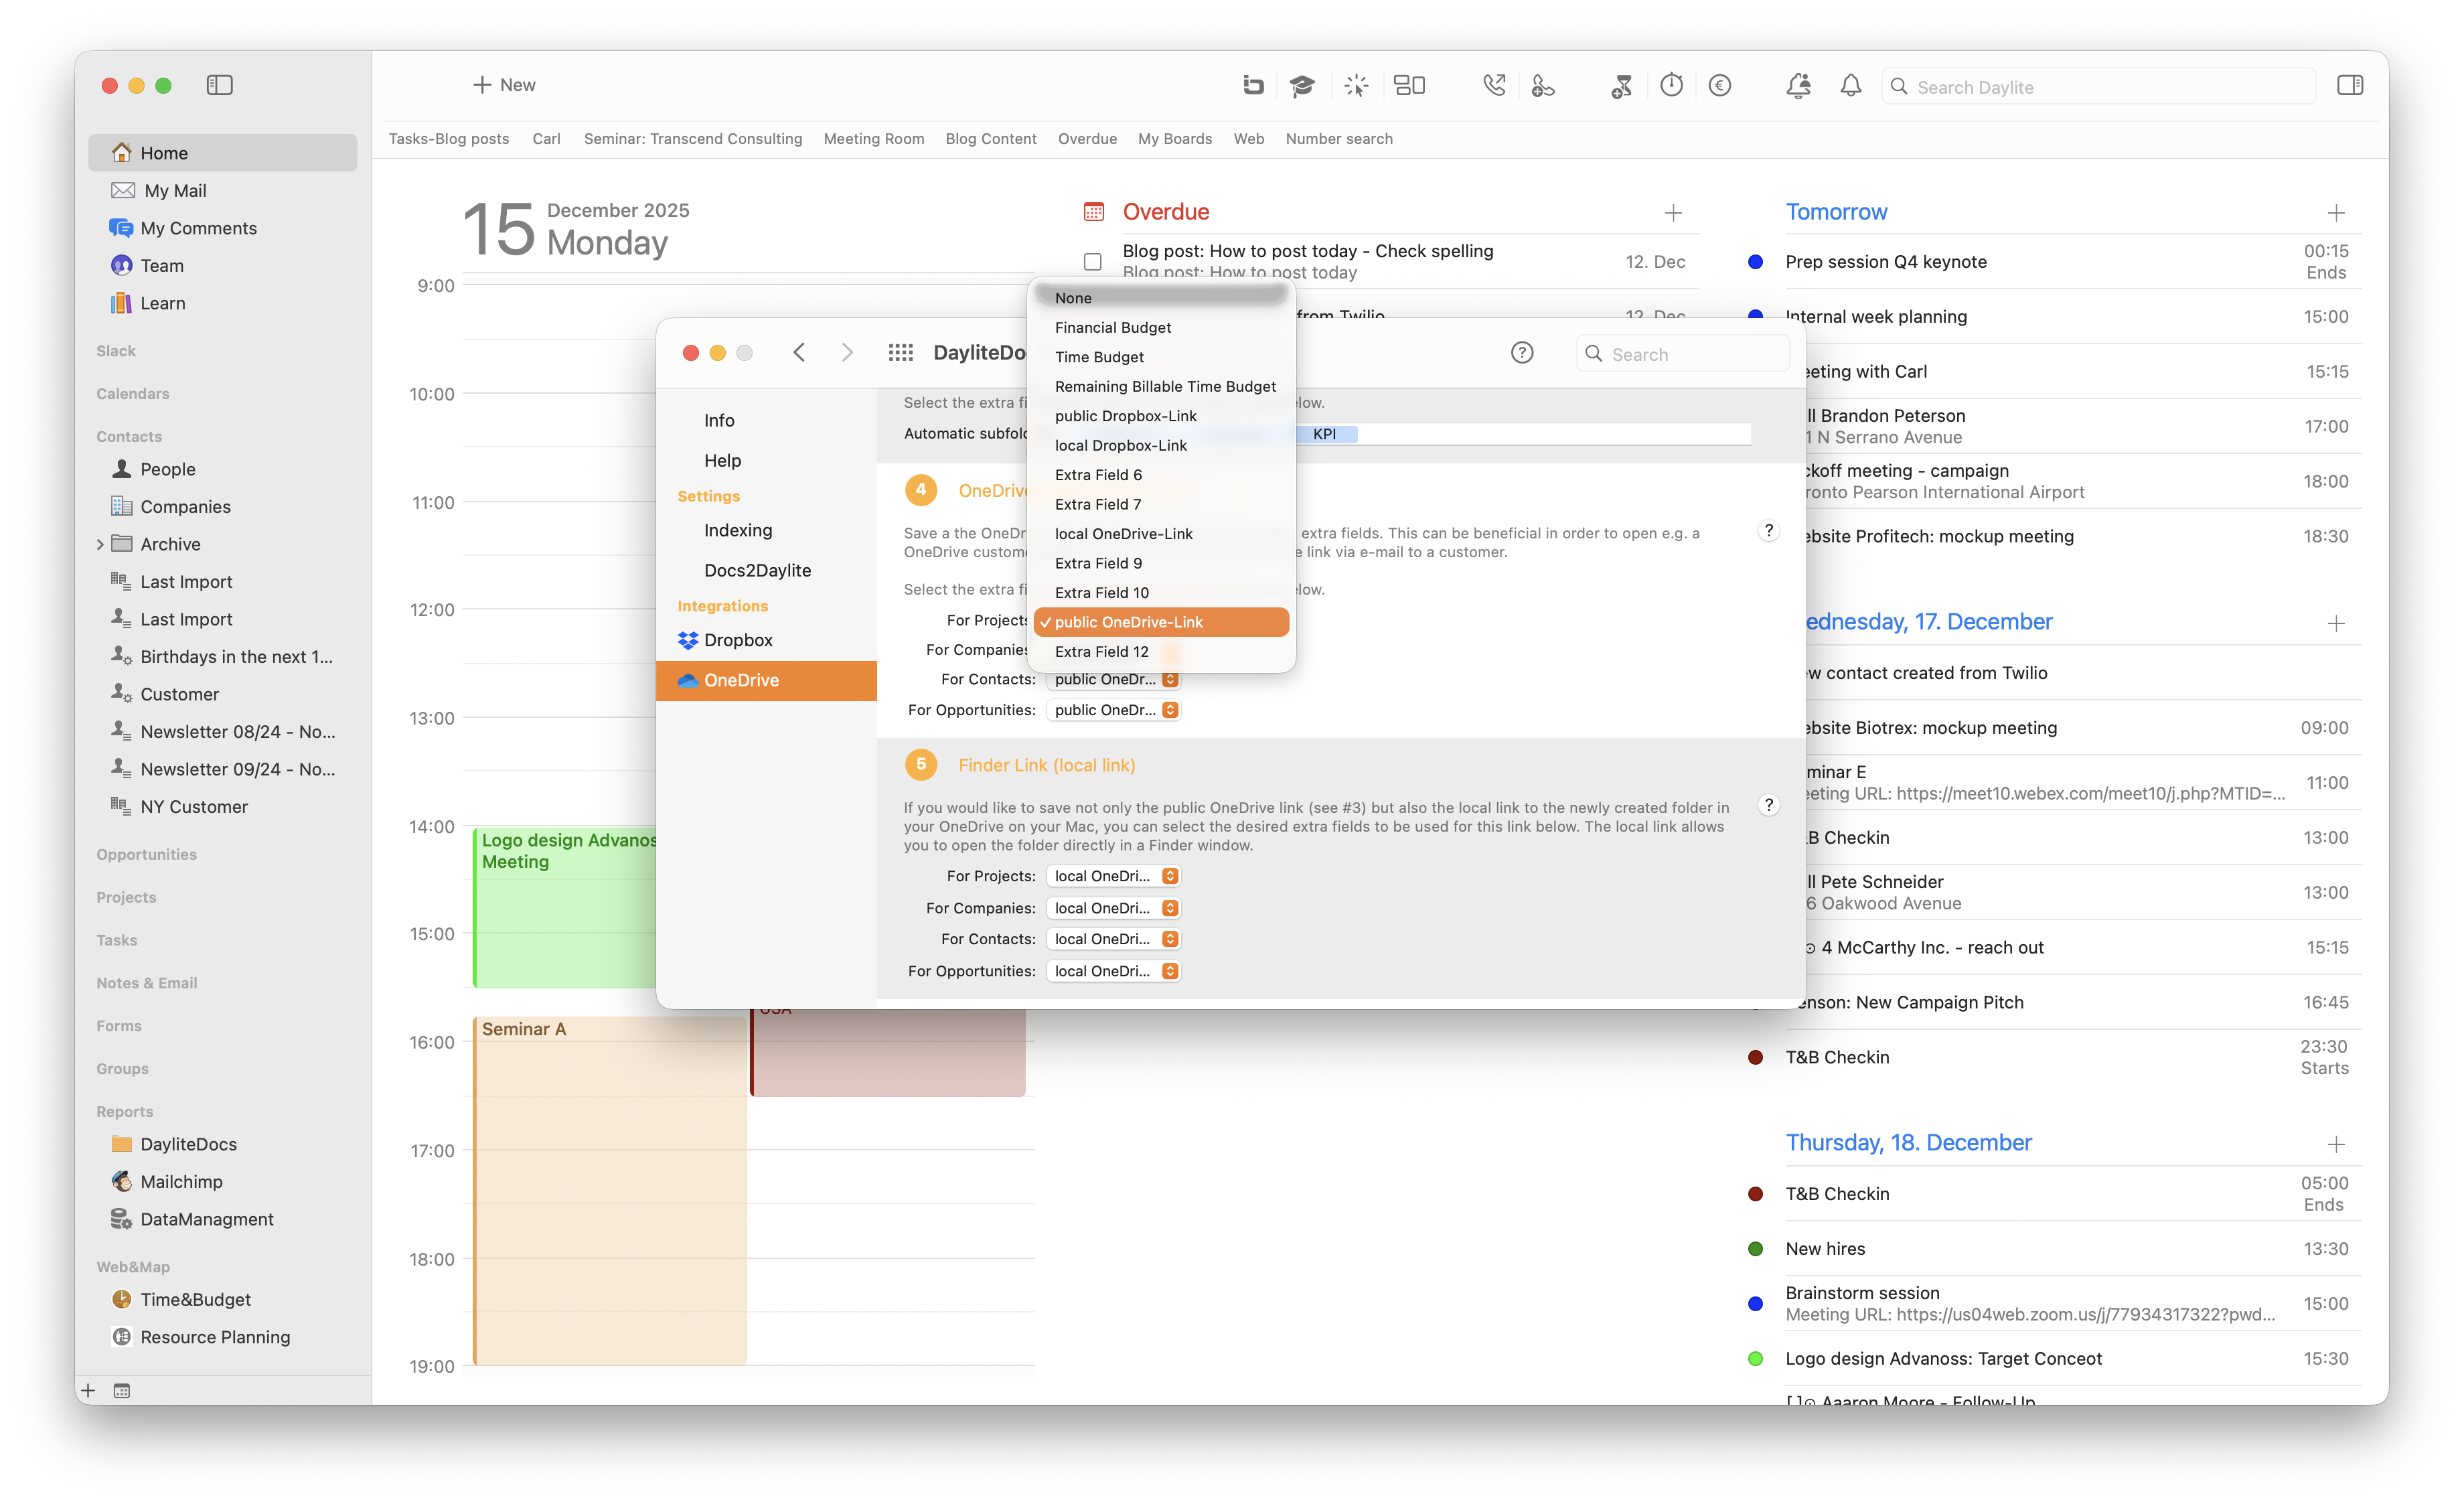Expand the Archive folder in sidebar
This screenshot has width=2464, height=1504.
tap(100, 544)
